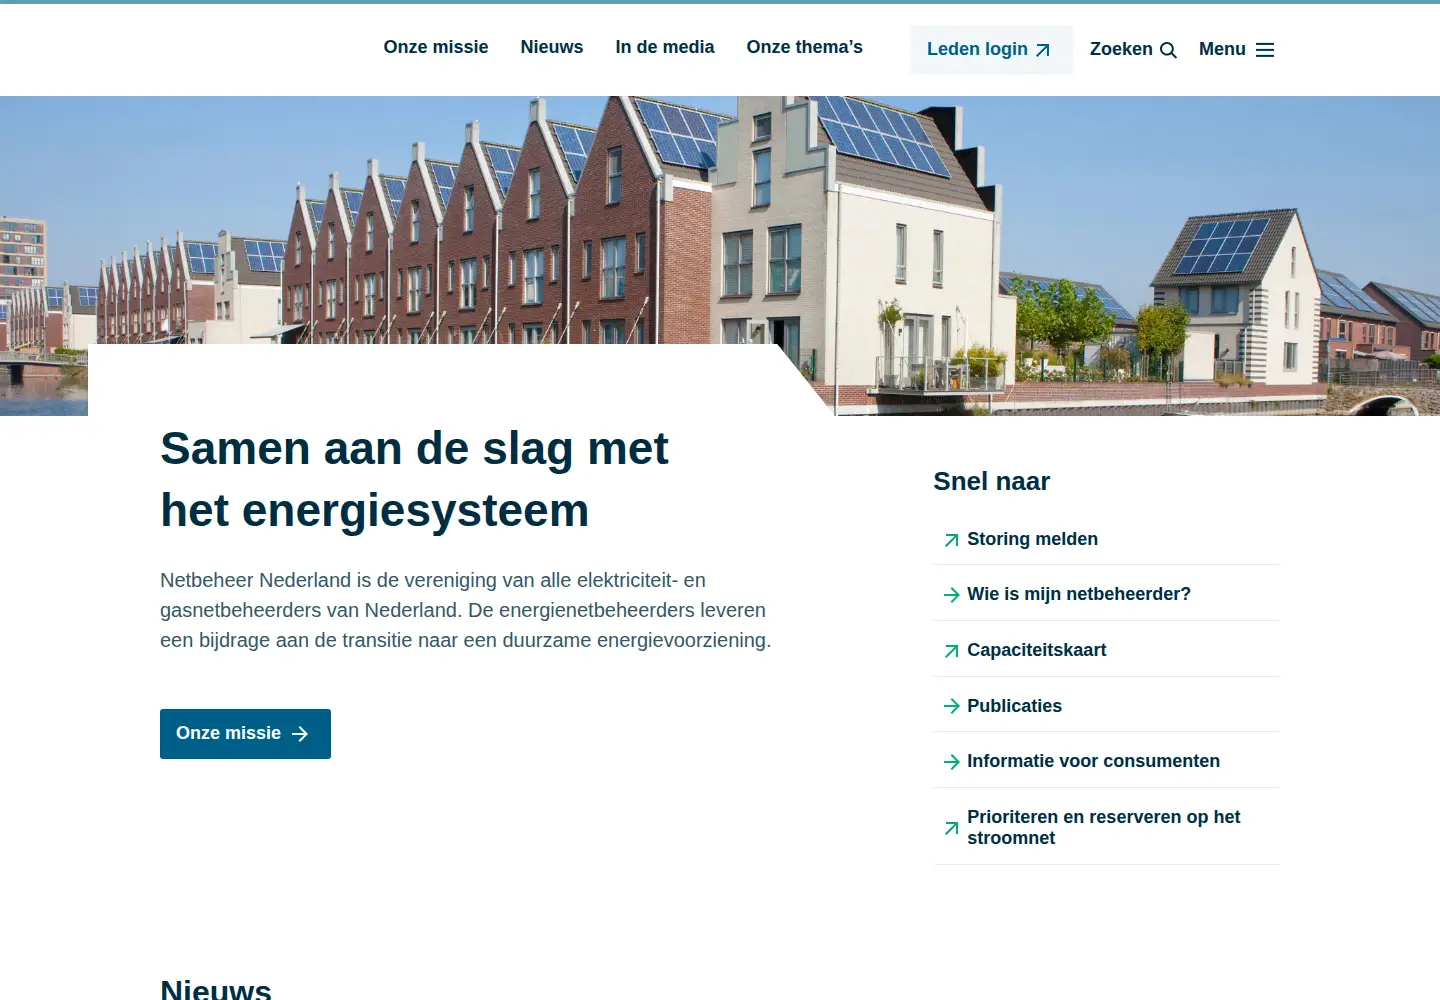
Task: Go to the Publicaties link
Action: click(x=1014, y=706)
